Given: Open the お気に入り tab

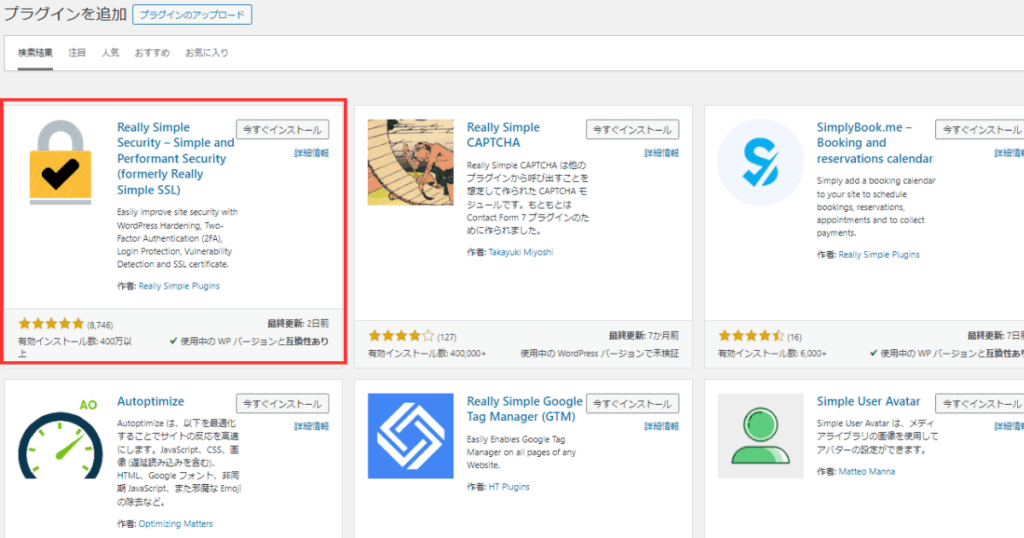Looking at the screenshot, I should coord(207,52).
